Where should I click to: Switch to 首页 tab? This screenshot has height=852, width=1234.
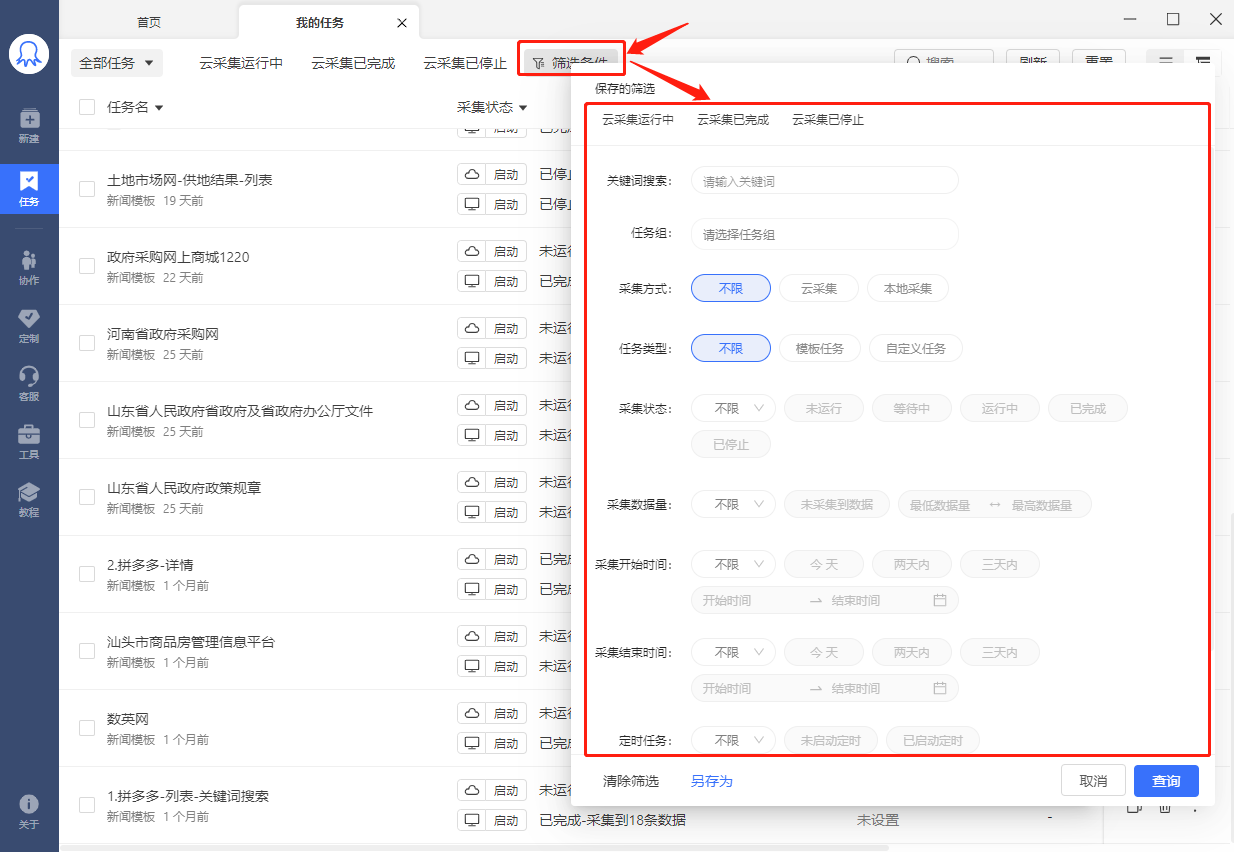click(149, 22)
